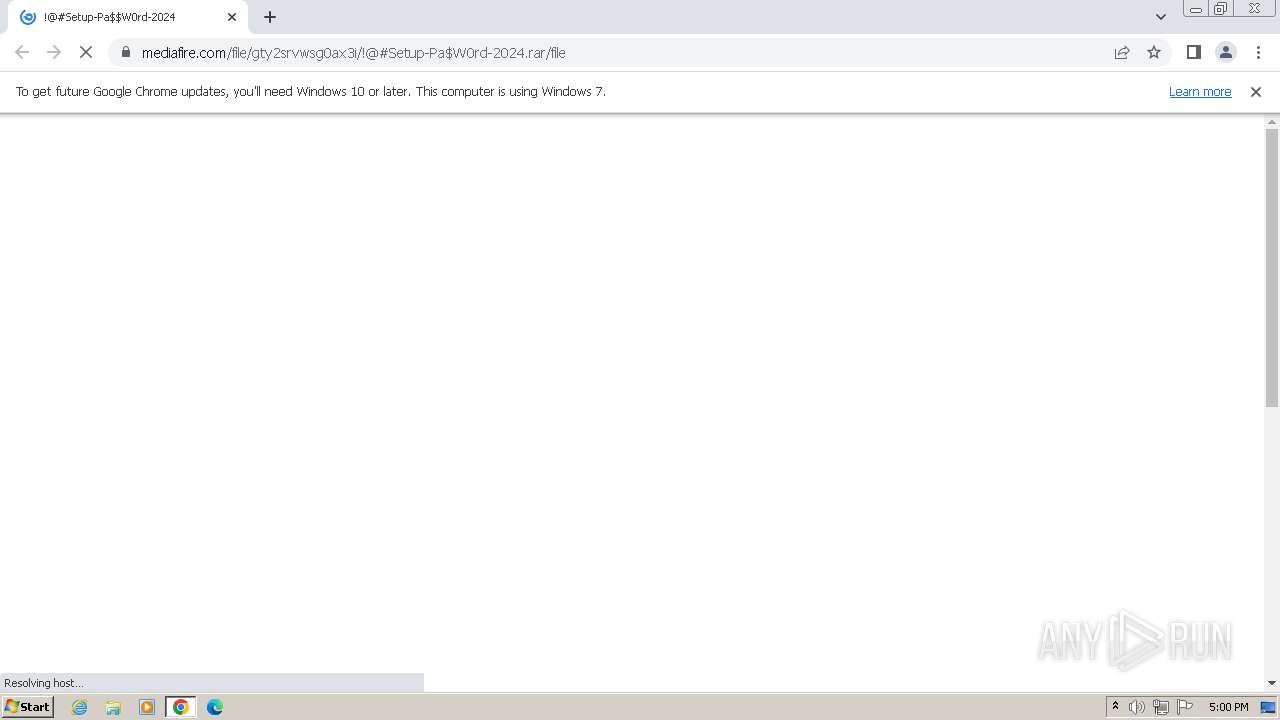
Task: Open Chrome side panel
Action: pos(1193,52)
